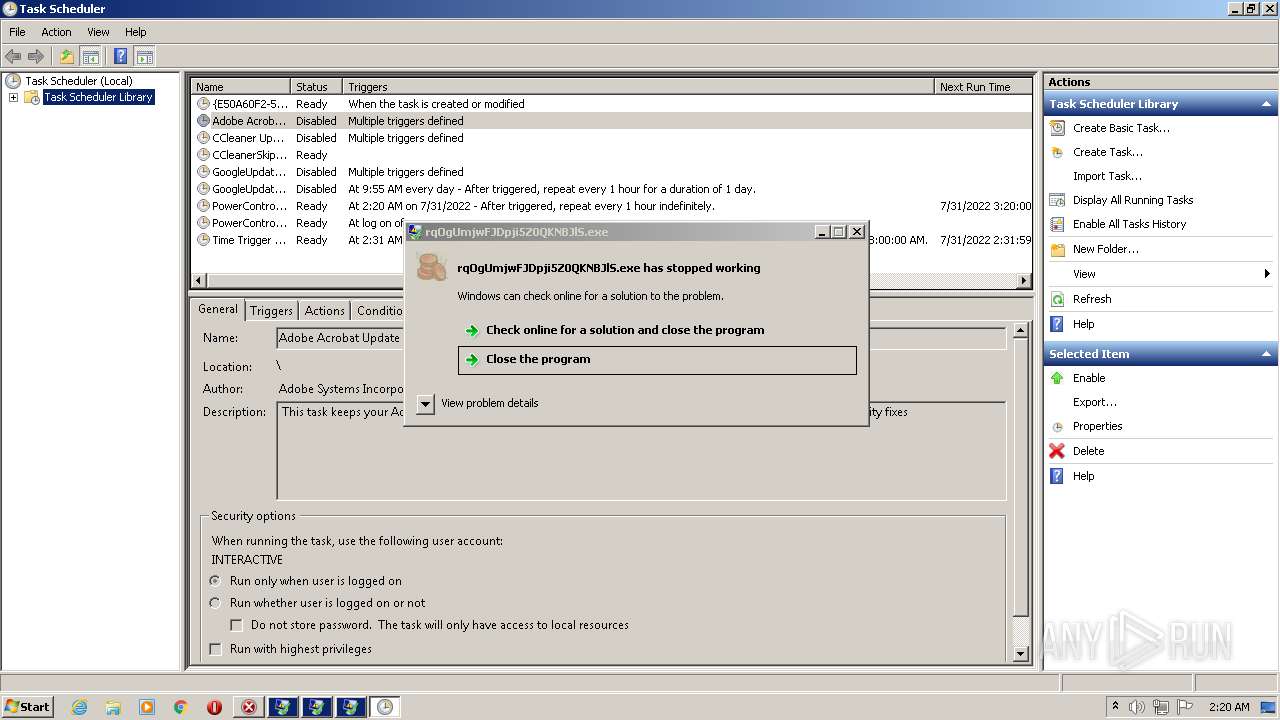Collapse the Task Scheduler Library actions section
Image resolution: width=1280 pixels, height=720 pixels.
pos(1266,104)
